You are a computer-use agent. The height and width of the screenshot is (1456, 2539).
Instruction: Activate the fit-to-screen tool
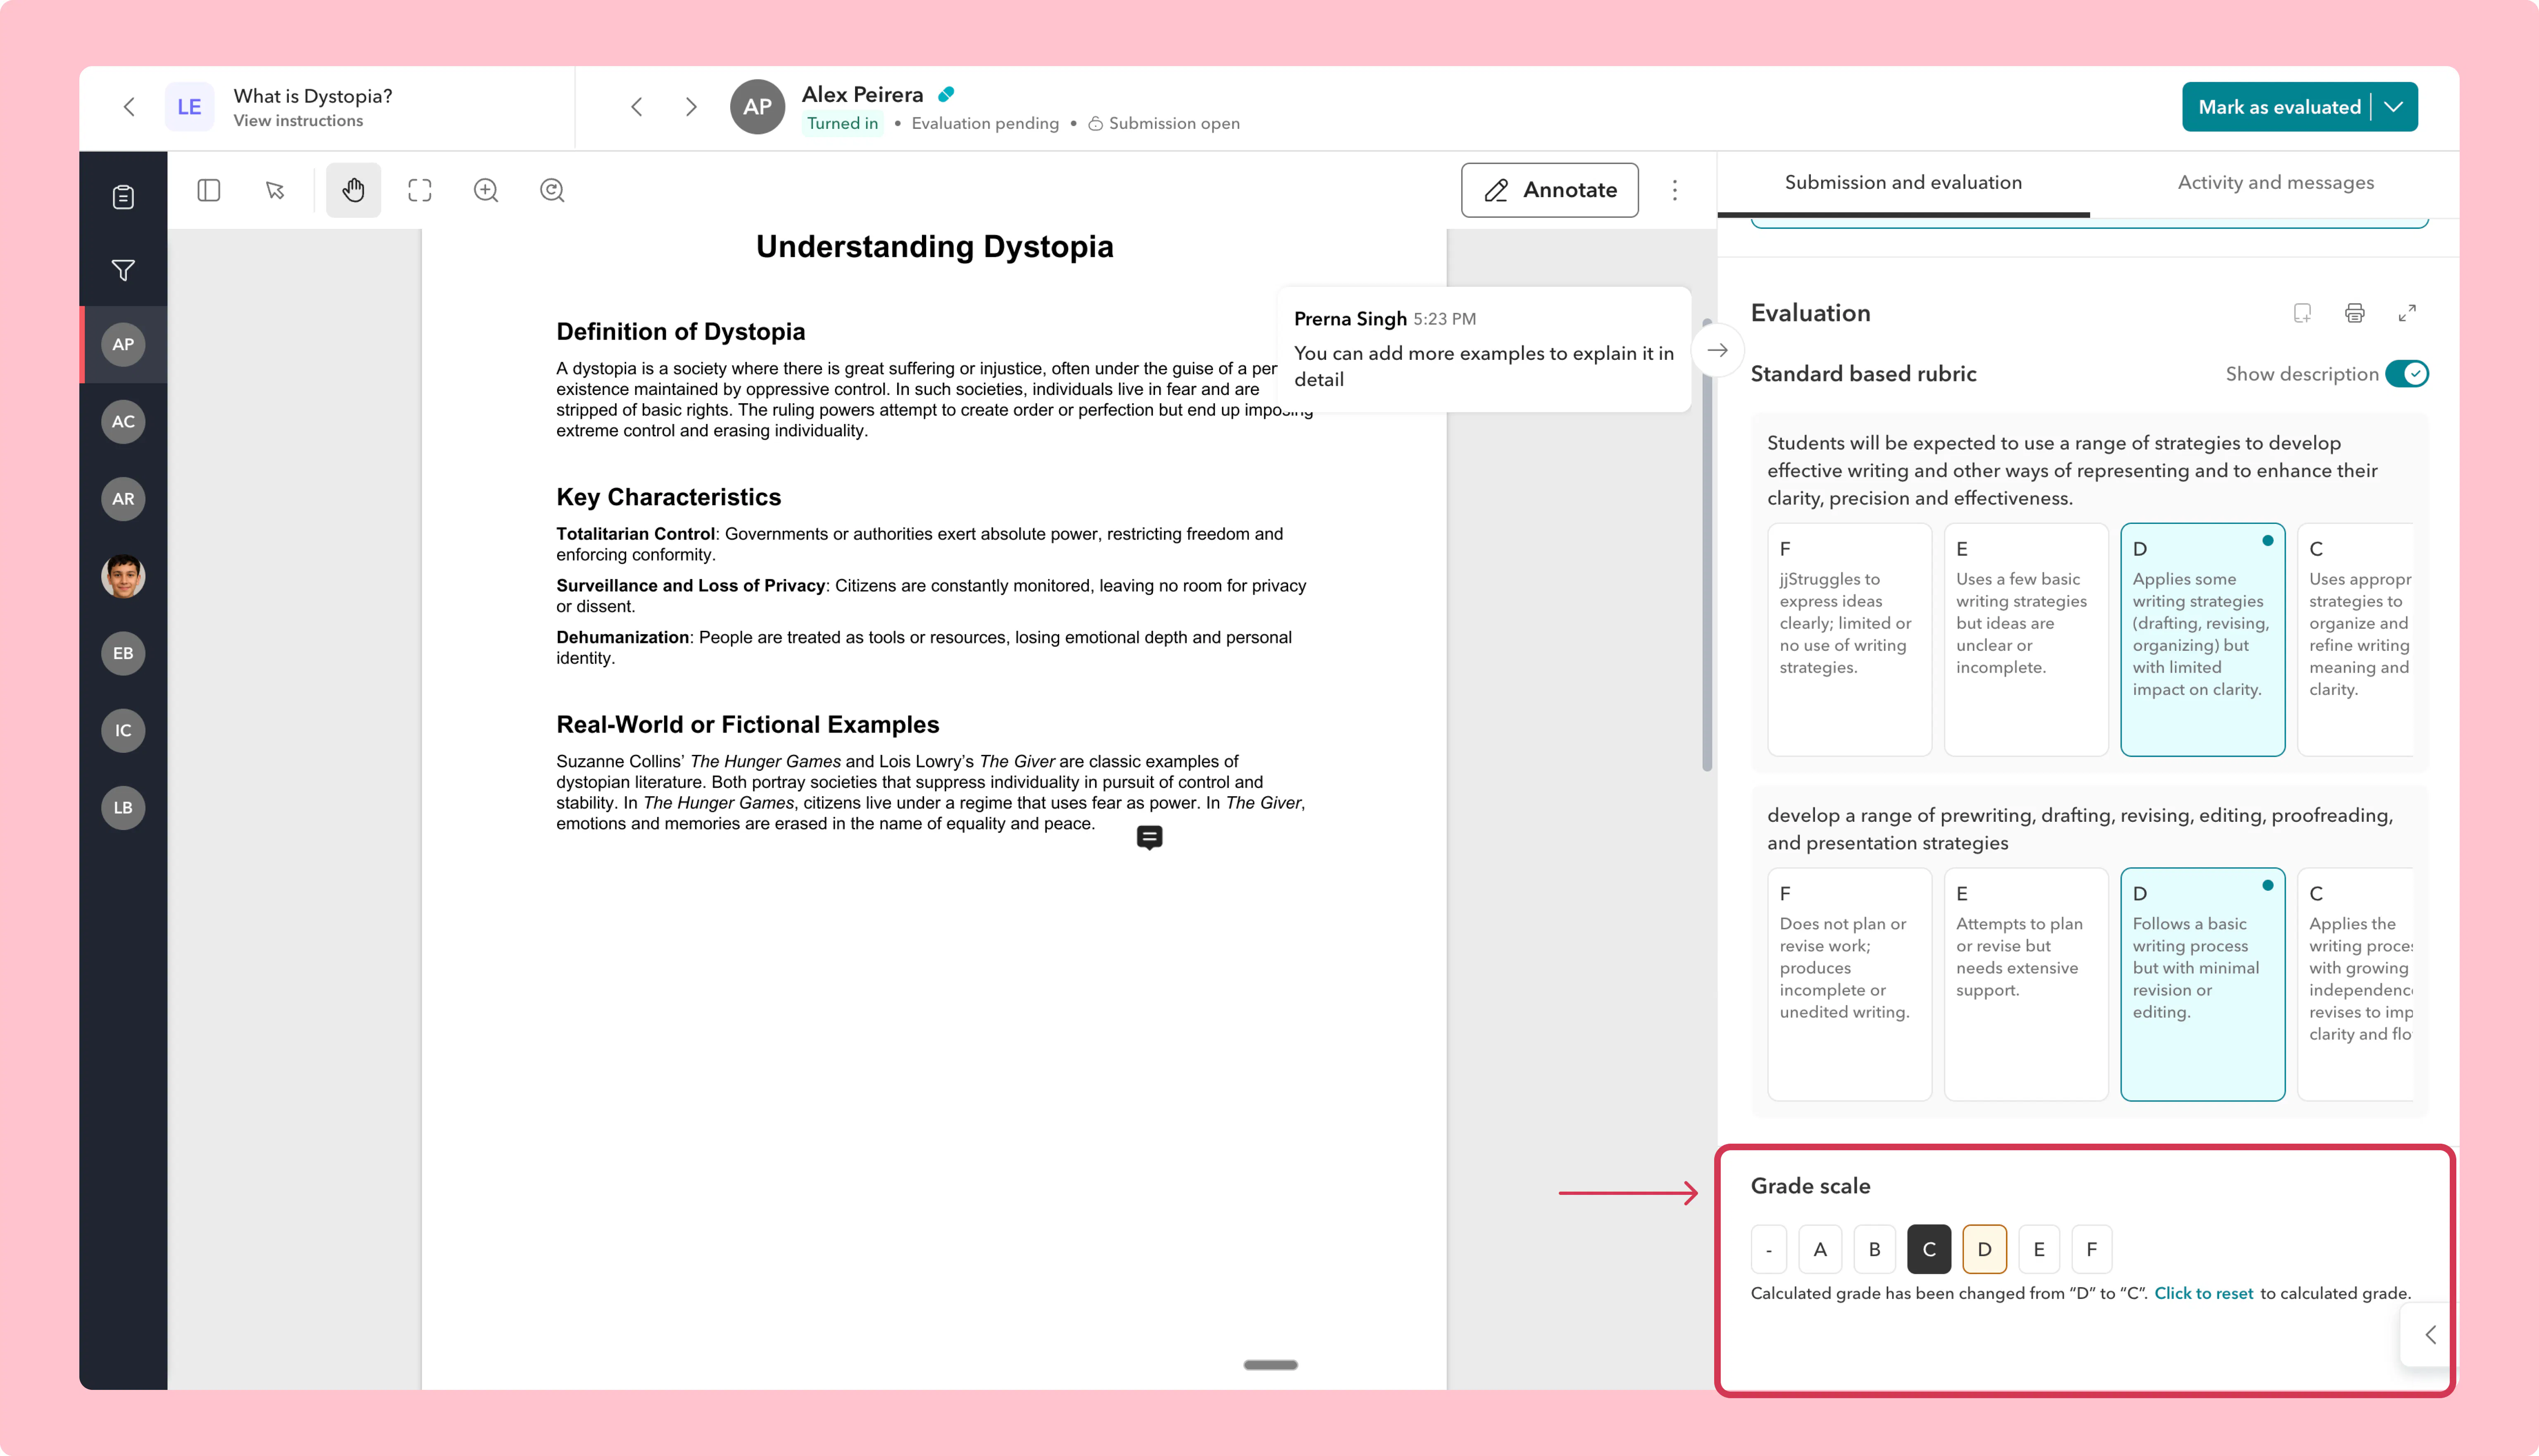420,190
